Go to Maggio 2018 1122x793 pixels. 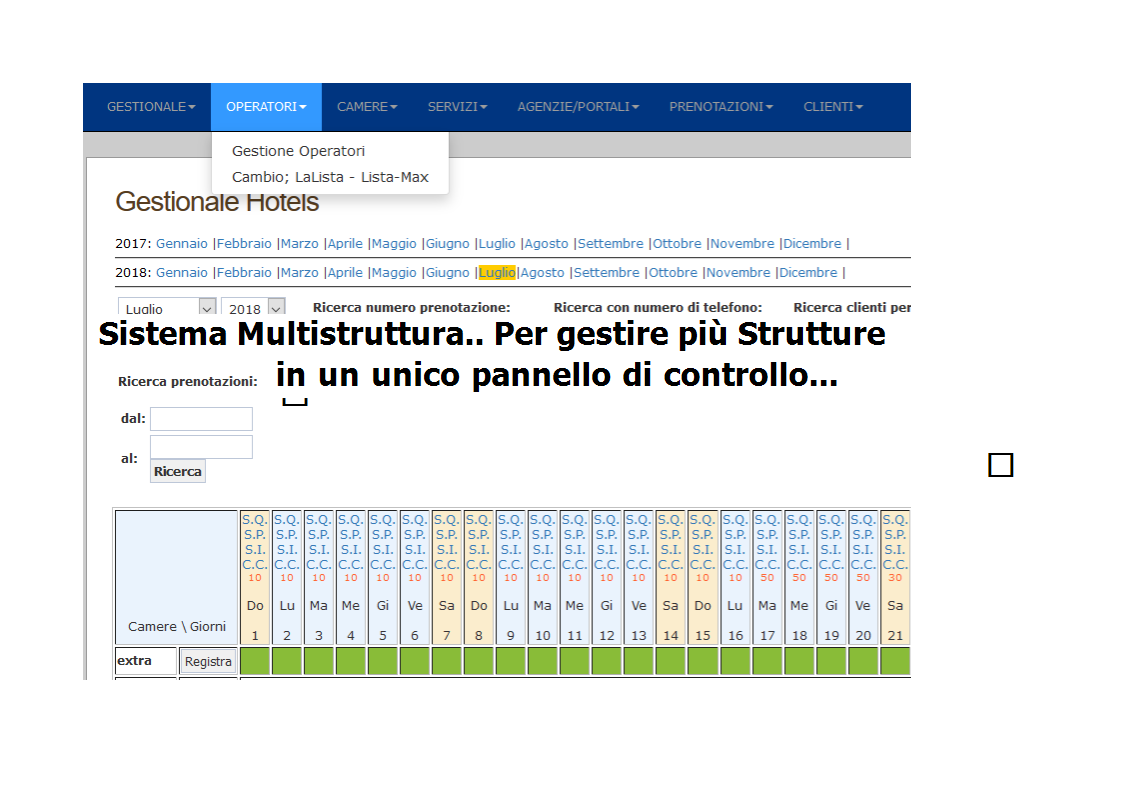point(394,273)
